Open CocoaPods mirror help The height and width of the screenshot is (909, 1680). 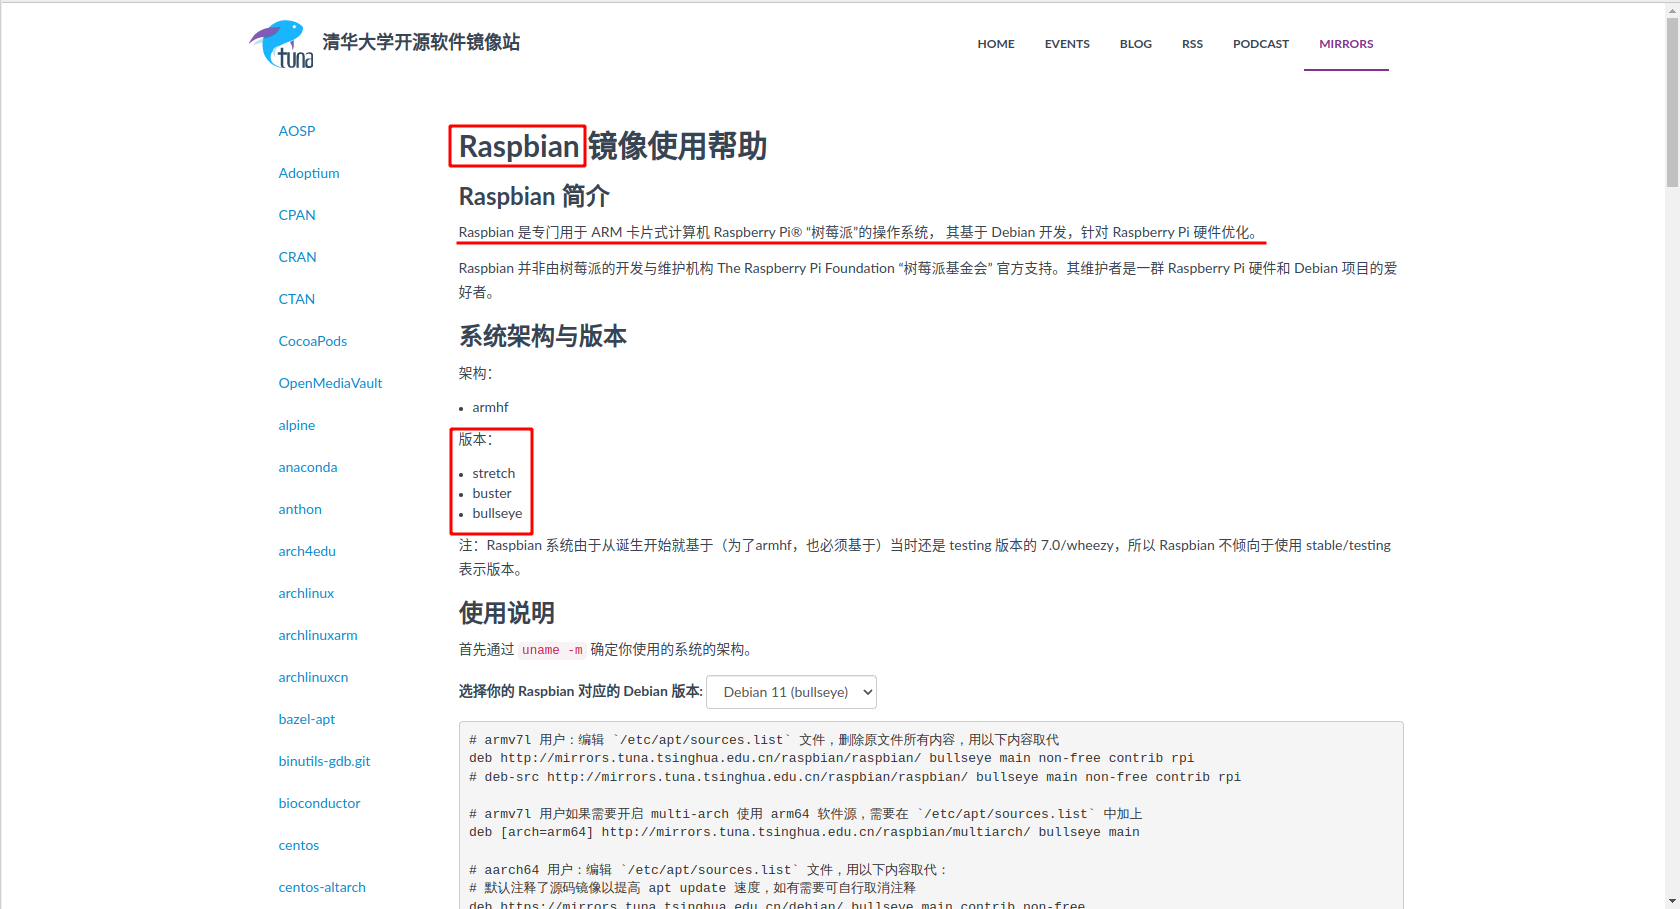click(x=313, y=341)
